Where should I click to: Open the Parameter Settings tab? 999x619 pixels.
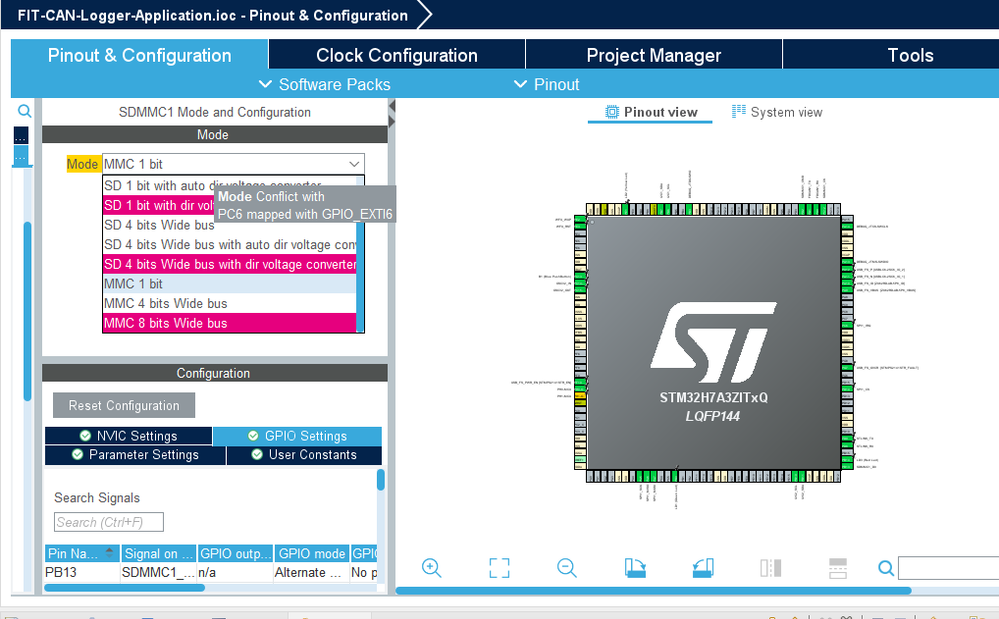135,455
